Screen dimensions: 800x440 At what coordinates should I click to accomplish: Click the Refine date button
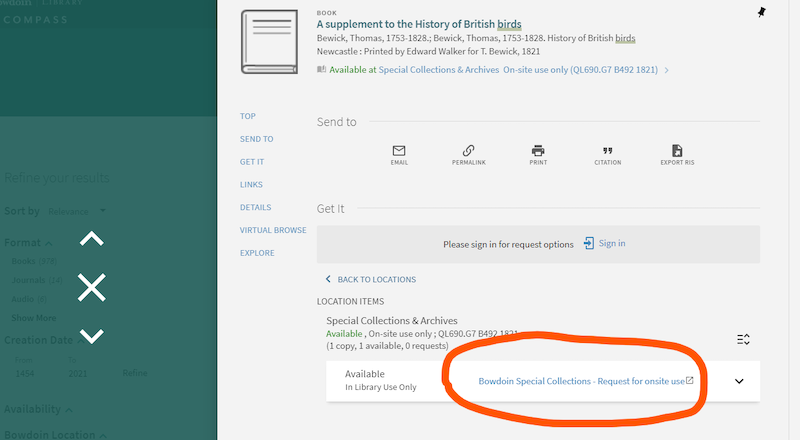tap(135, 373)
